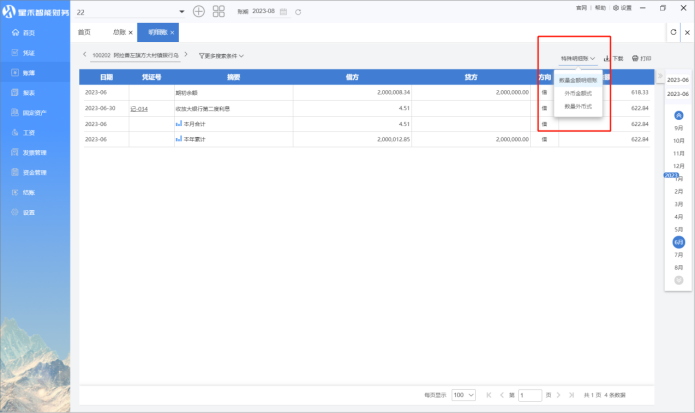Expand the 更多搜索条件 filter

[x=221, y=55]
